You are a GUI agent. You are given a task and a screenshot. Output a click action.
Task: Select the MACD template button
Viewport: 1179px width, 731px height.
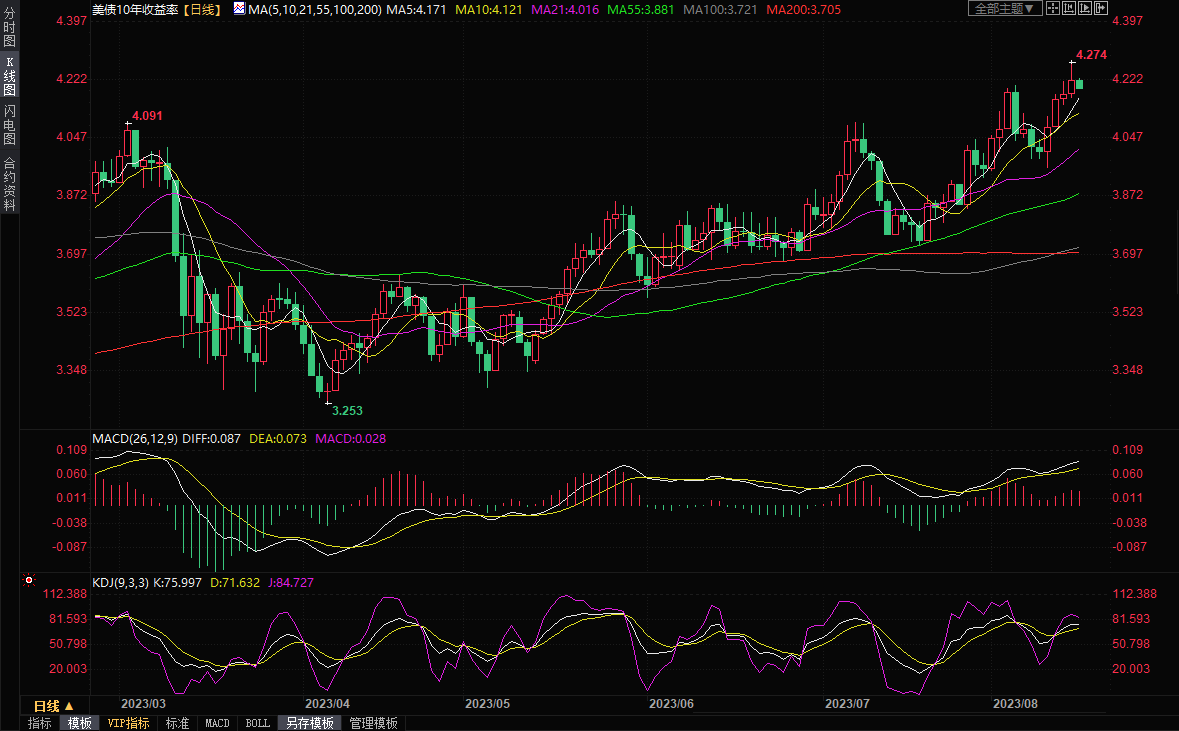217,723
